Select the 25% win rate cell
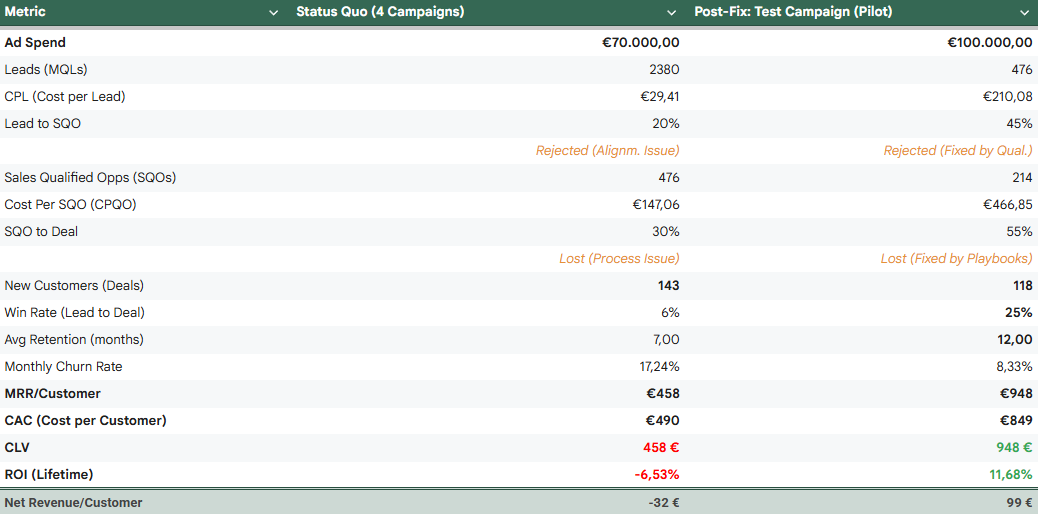 click(x=1019, y=313)
